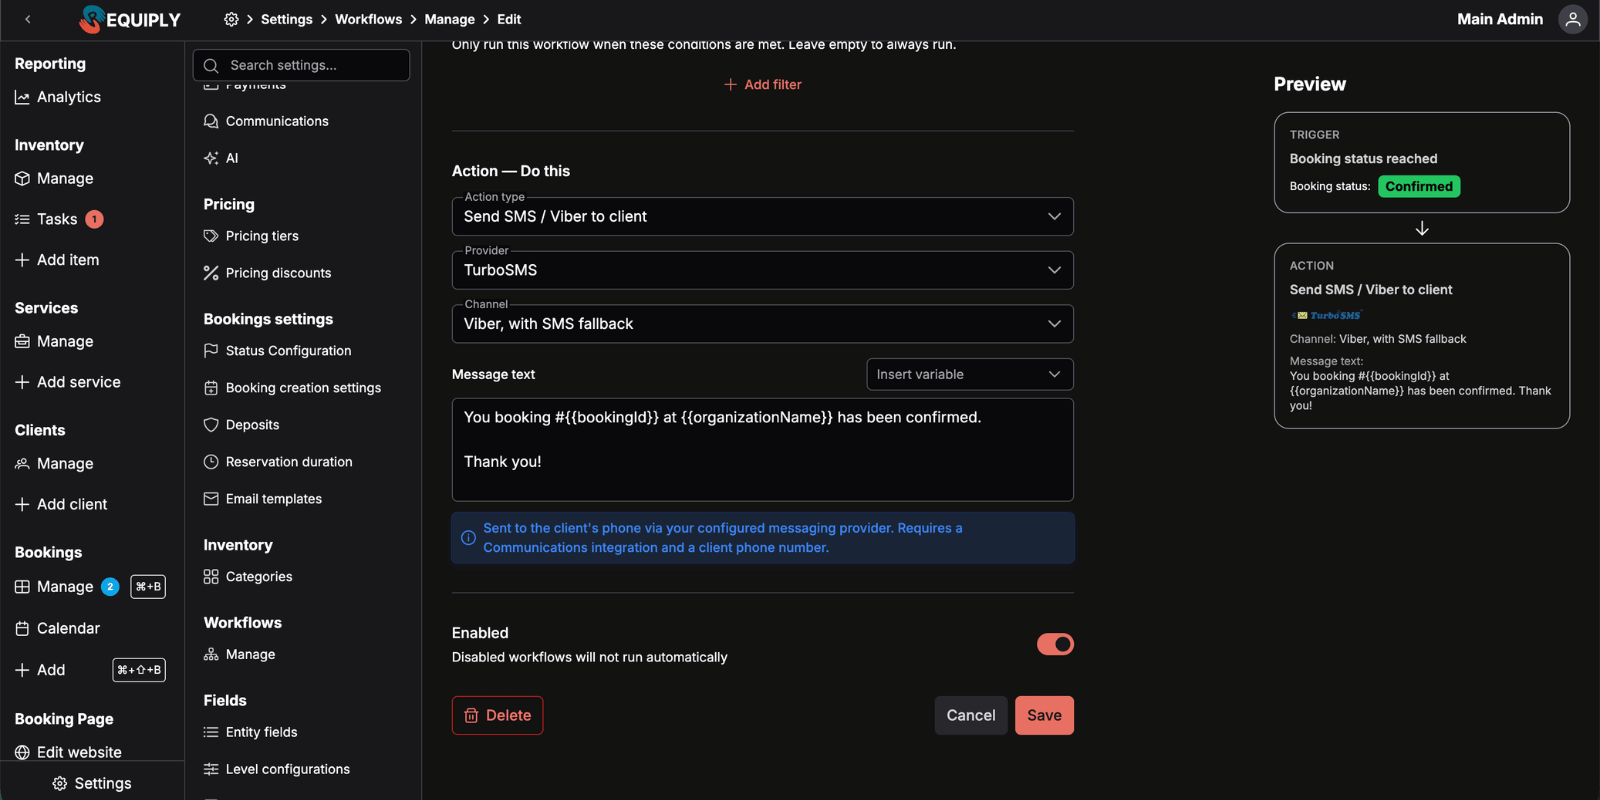Open Inventory Manage in sidebar
This screenshot has height=800, width=1600.
tap(54, 178)
